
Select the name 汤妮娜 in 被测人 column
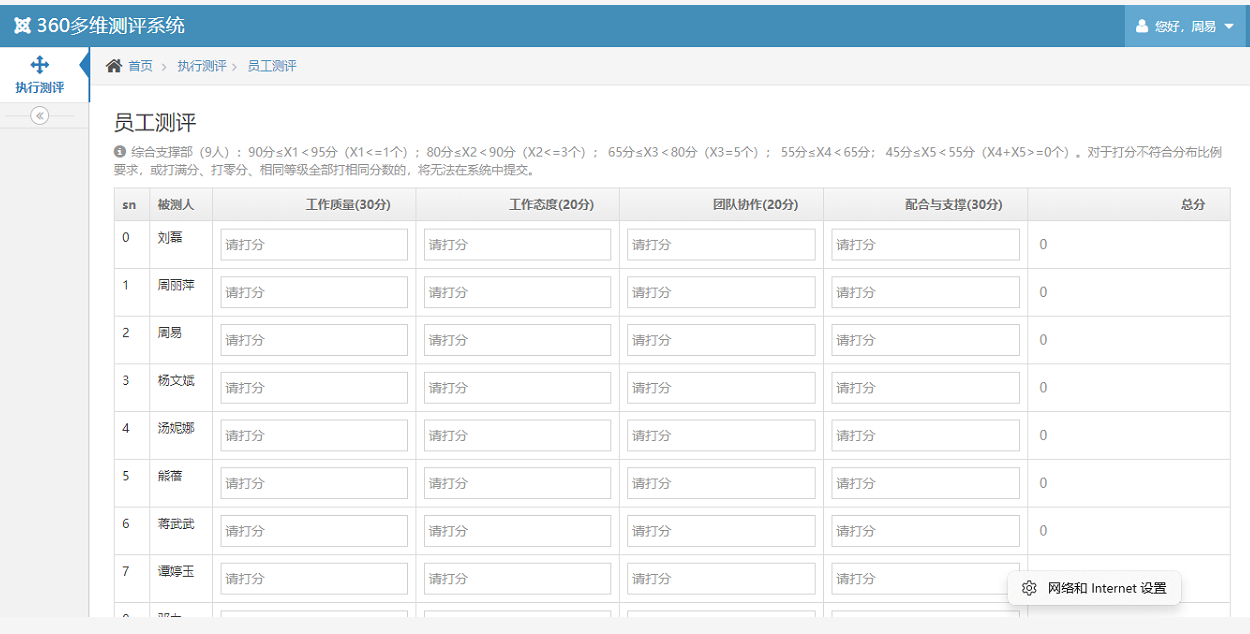point(176,428)
